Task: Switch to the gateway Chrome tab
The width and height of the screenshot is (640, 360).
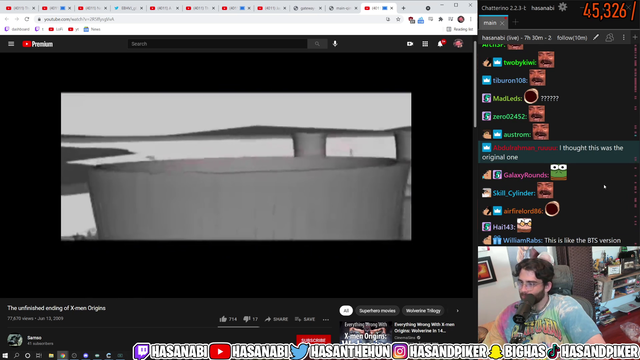Action: click(307, 8)
